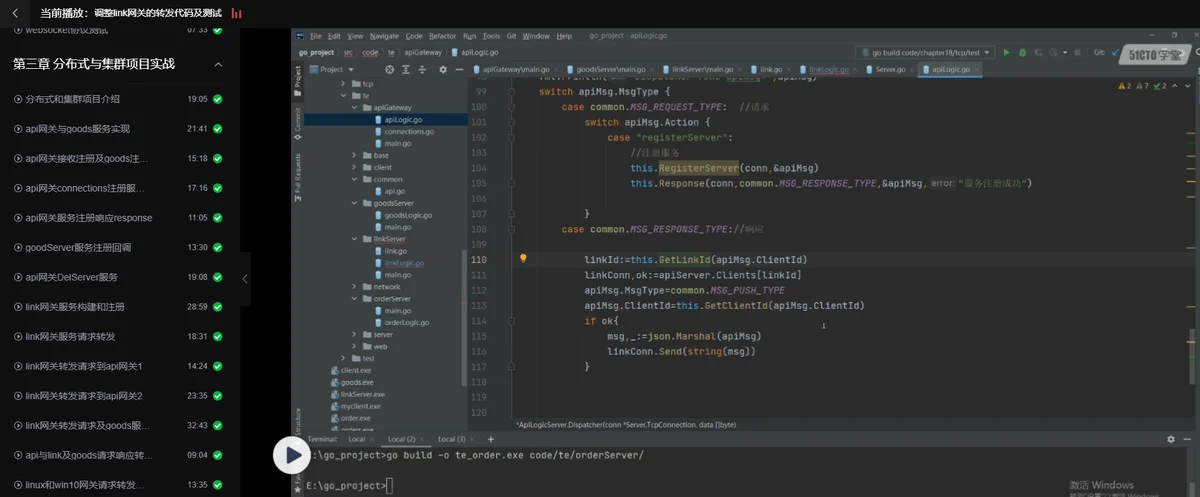Click line number 110 in gutter
Viewport: 1200px width, 497px height.
pyautogui.click(x=478, y=259)
